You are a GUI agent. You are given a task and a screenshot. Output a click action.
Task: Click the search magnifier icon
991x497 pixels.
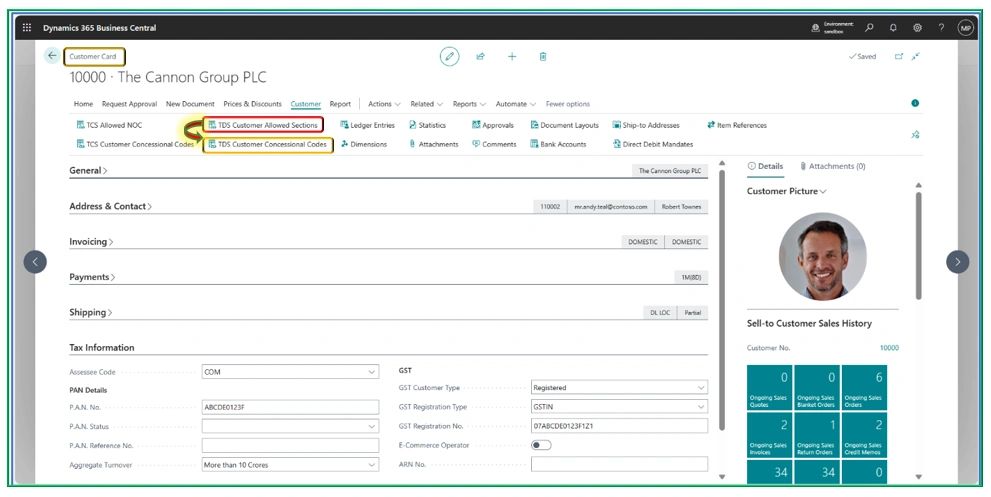click(869, 27)
